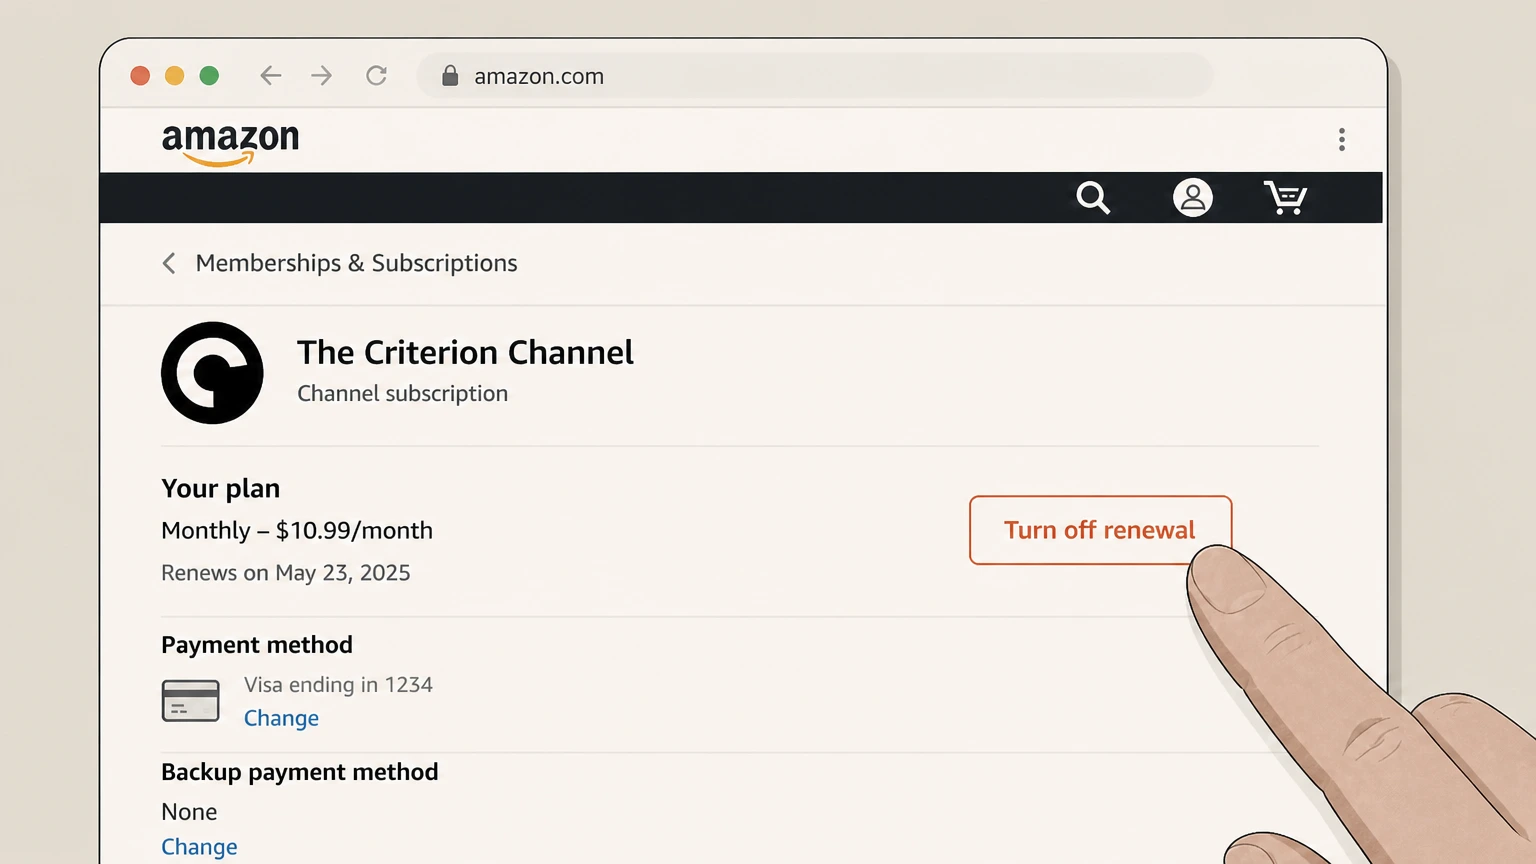Image resolution: width=1536 pixels, height=864 pixels.
Task: Click the Your plan heading
Action: click(221, 489)
